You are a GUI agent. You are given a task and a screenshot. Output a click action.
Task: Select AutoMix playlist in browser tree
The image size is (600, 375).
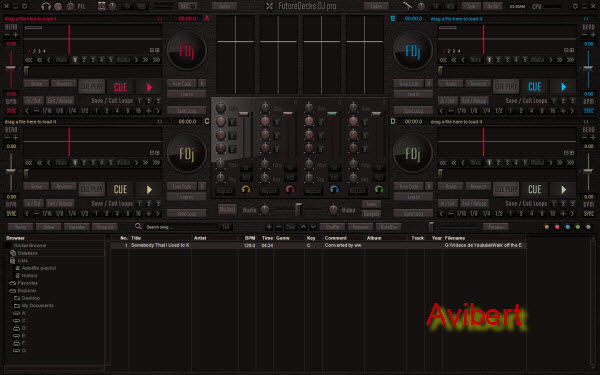39,268
